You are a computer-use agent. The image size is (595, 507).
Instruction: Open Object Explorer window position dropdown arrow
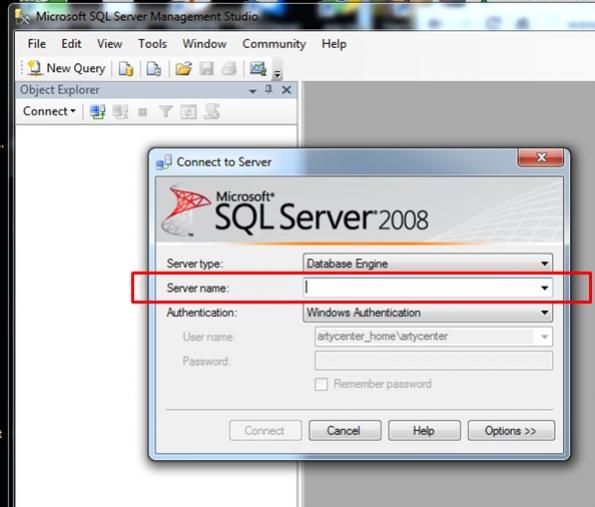[252, 91]
